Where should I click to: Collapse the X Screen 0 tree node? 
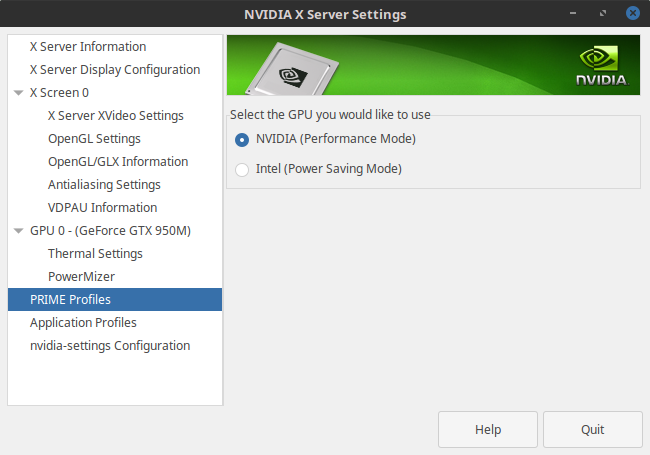tap(18, 93)
